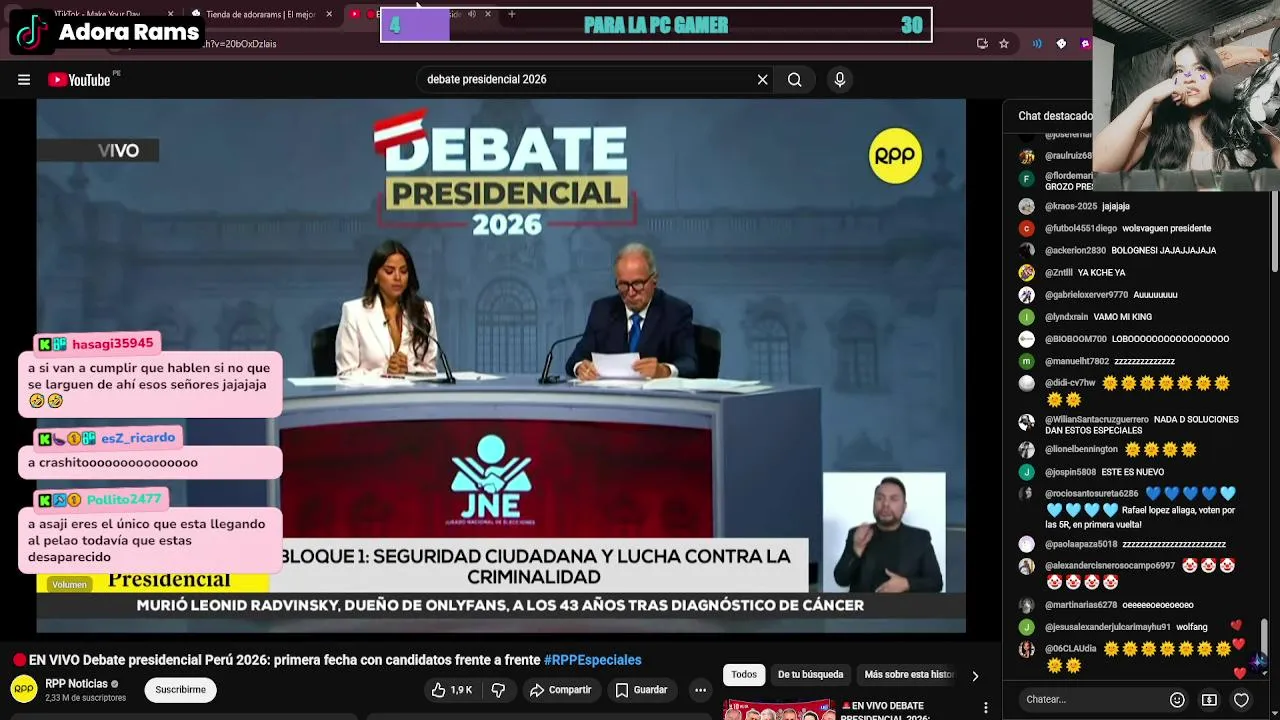This screenshot has height=720, width=1280.
Task: Clear the search query with the X
Action: pyautogui.click(x=762, y=80)
